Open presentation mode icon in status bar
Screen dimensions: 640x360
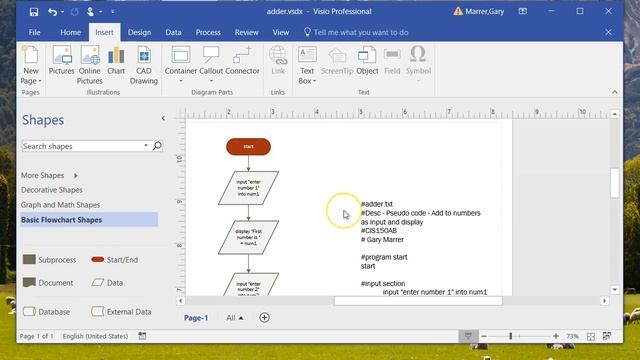tap(468, 336)
